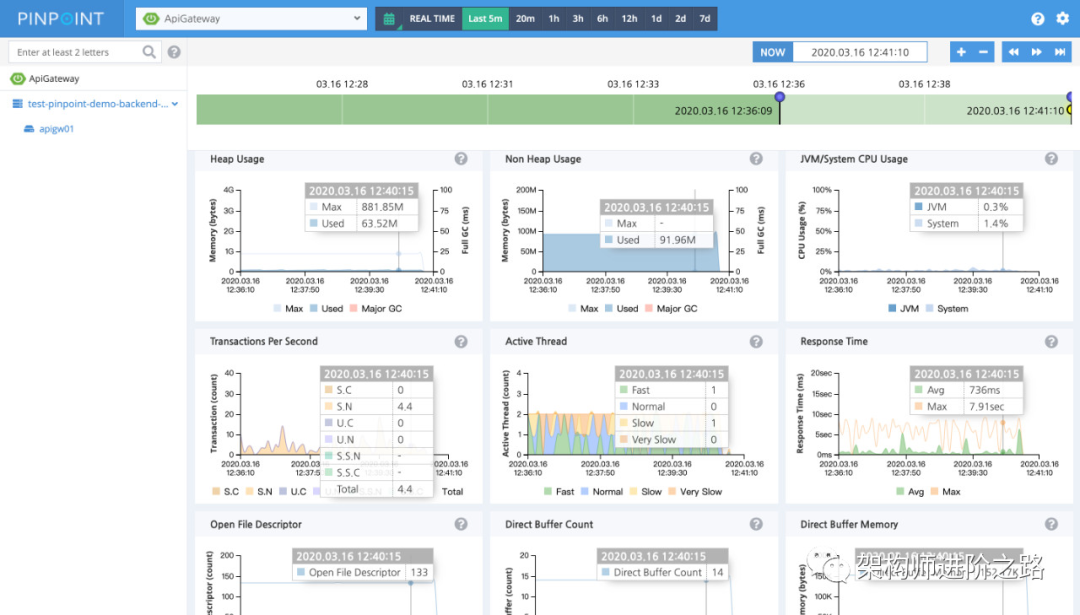Move timeline forward with fast-forward icon
This screenshot has width=1080, height=615.
coord(1037,52)
